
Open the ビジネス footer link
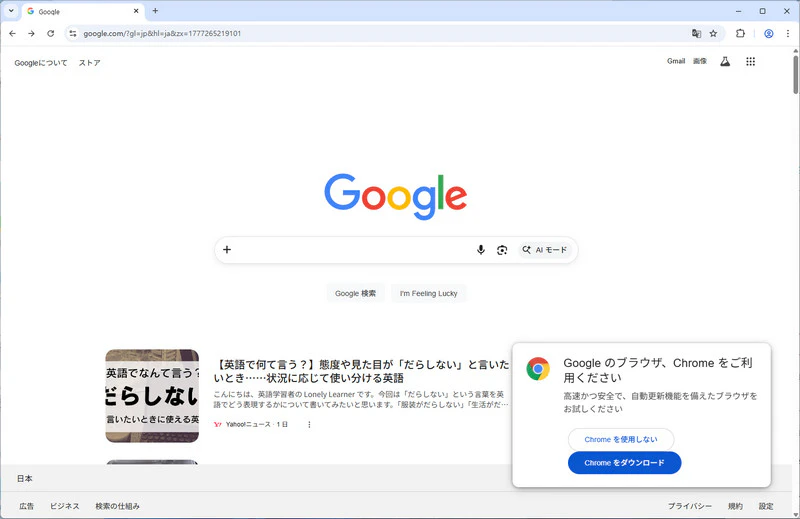click(65, 506)
